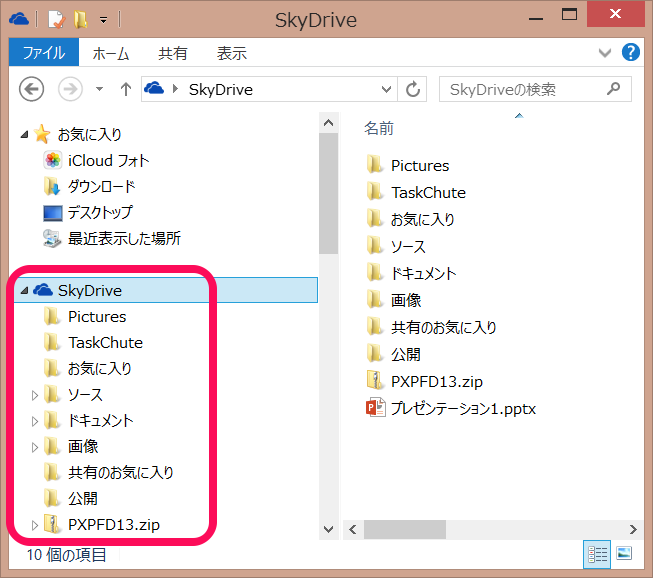This screenshot has width=653, height=578.
Task: Select 共有のお気に入り folder in file list
Action: [444, 327]
